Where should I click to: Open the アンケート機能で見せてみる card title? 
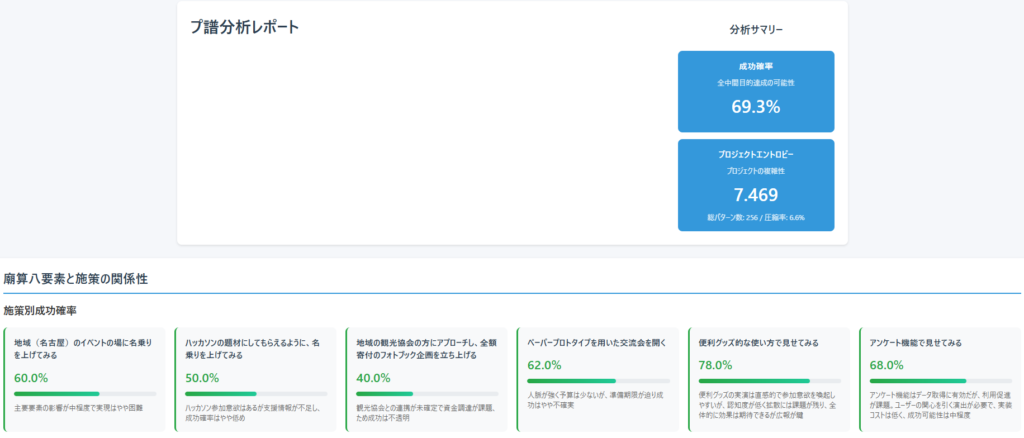tap(916, 342)
